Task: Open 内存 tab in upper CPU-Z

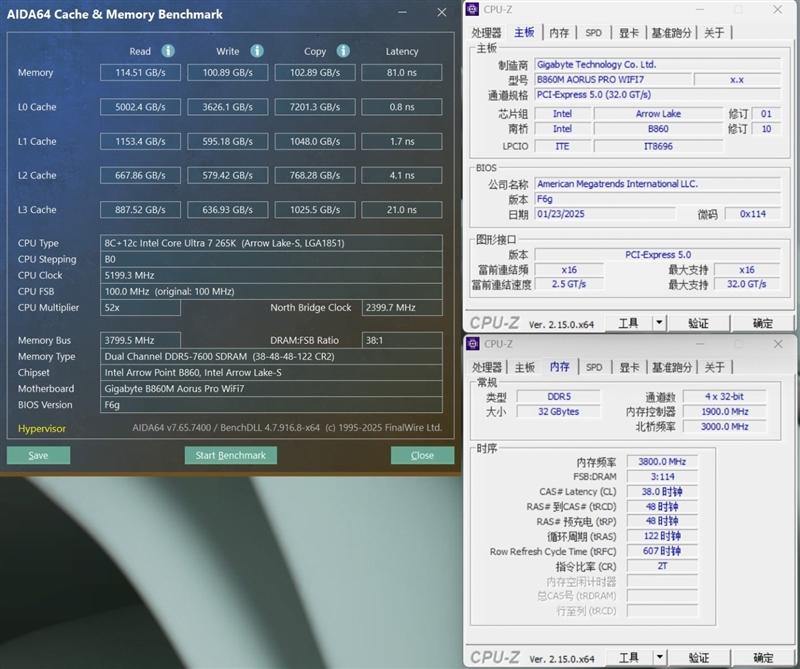Action: click(559, 33)
